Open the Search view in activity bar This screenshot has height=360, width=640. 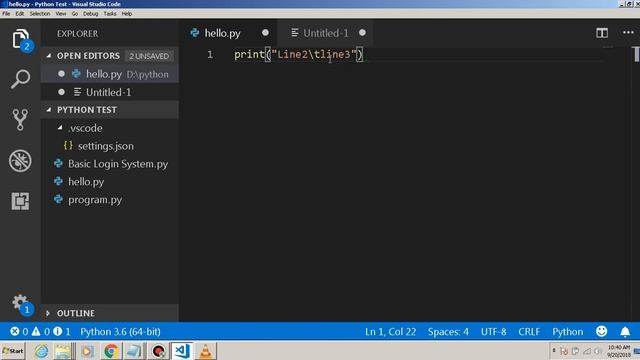(20, 78)
